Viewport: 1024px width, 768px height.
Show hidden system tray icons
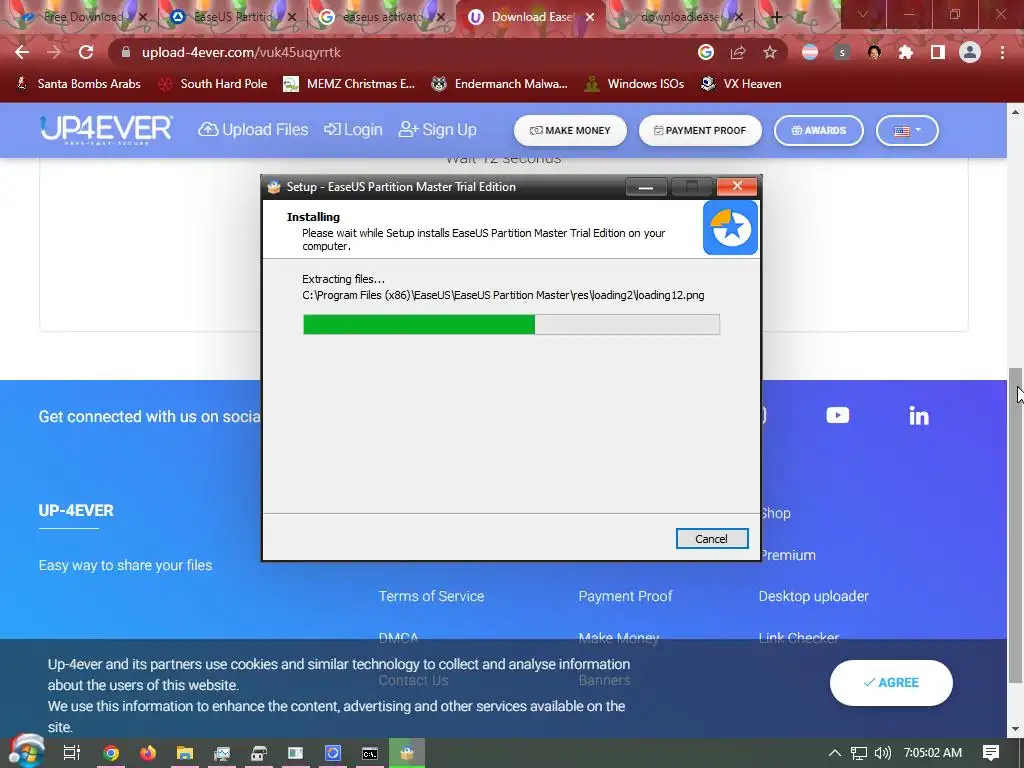[x=835, y=753]
